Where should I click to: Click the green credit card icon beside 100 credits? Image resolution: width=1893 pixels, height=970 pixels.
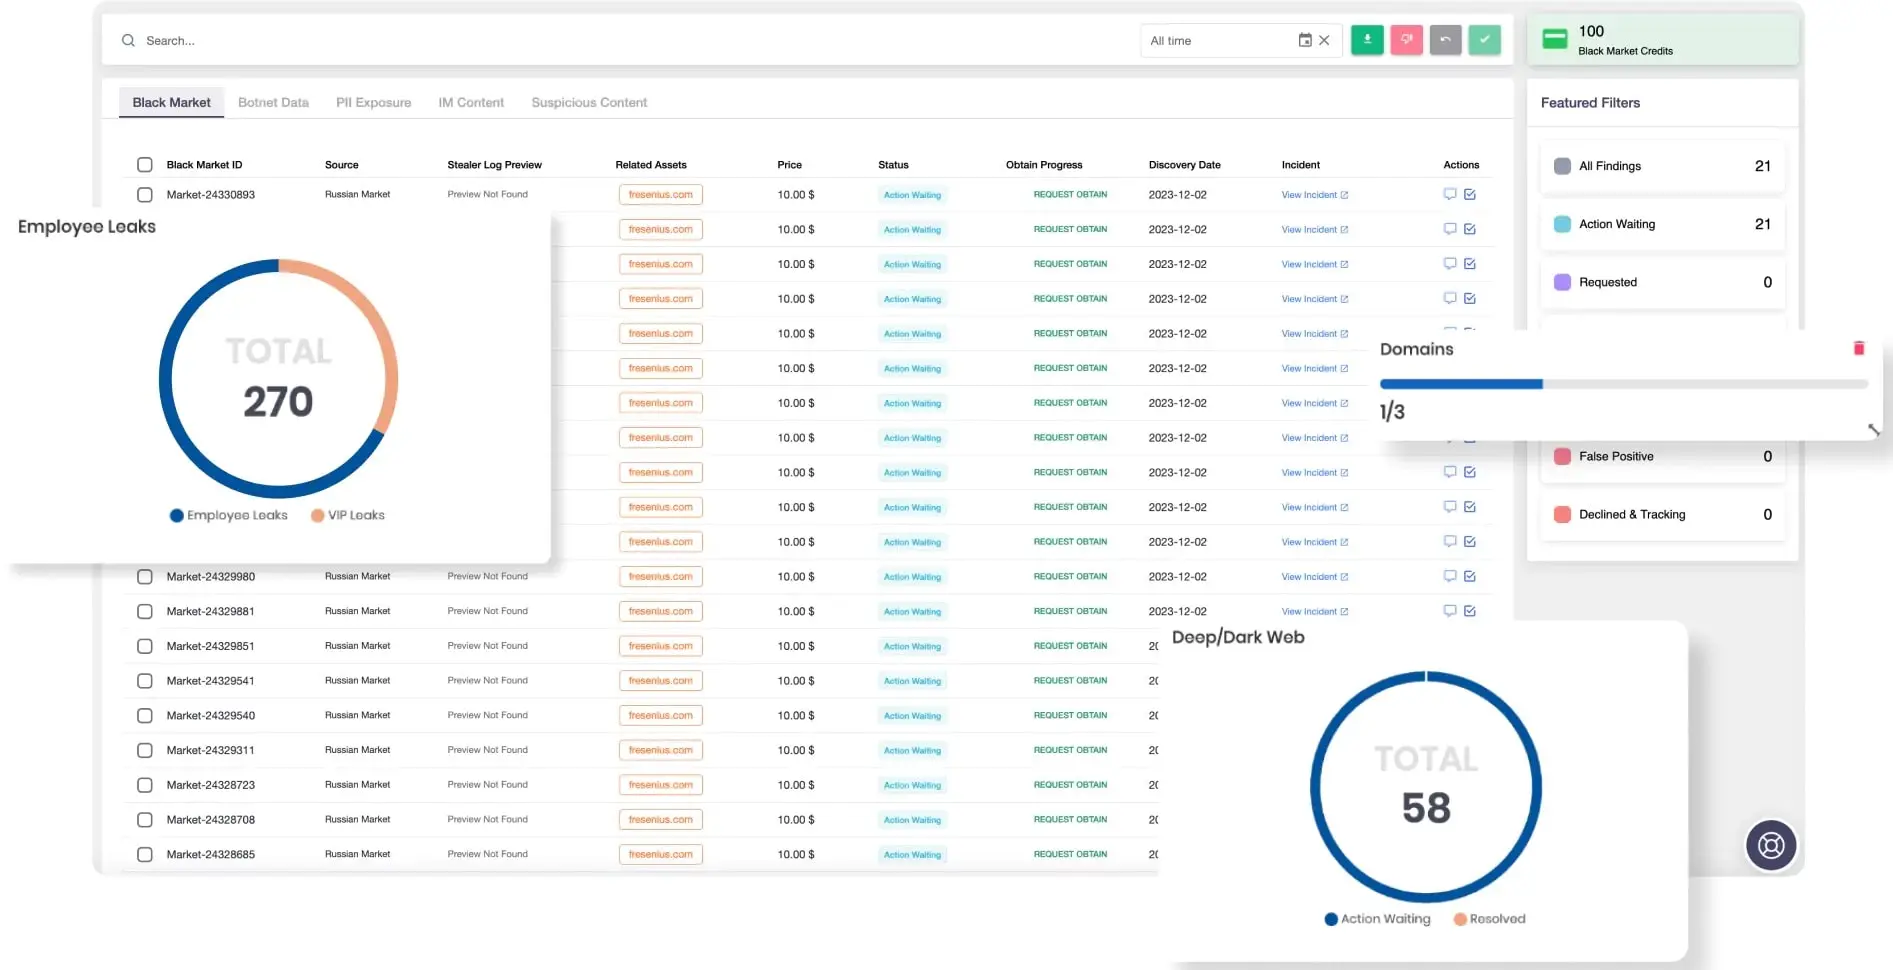(x=1555, y=39)
